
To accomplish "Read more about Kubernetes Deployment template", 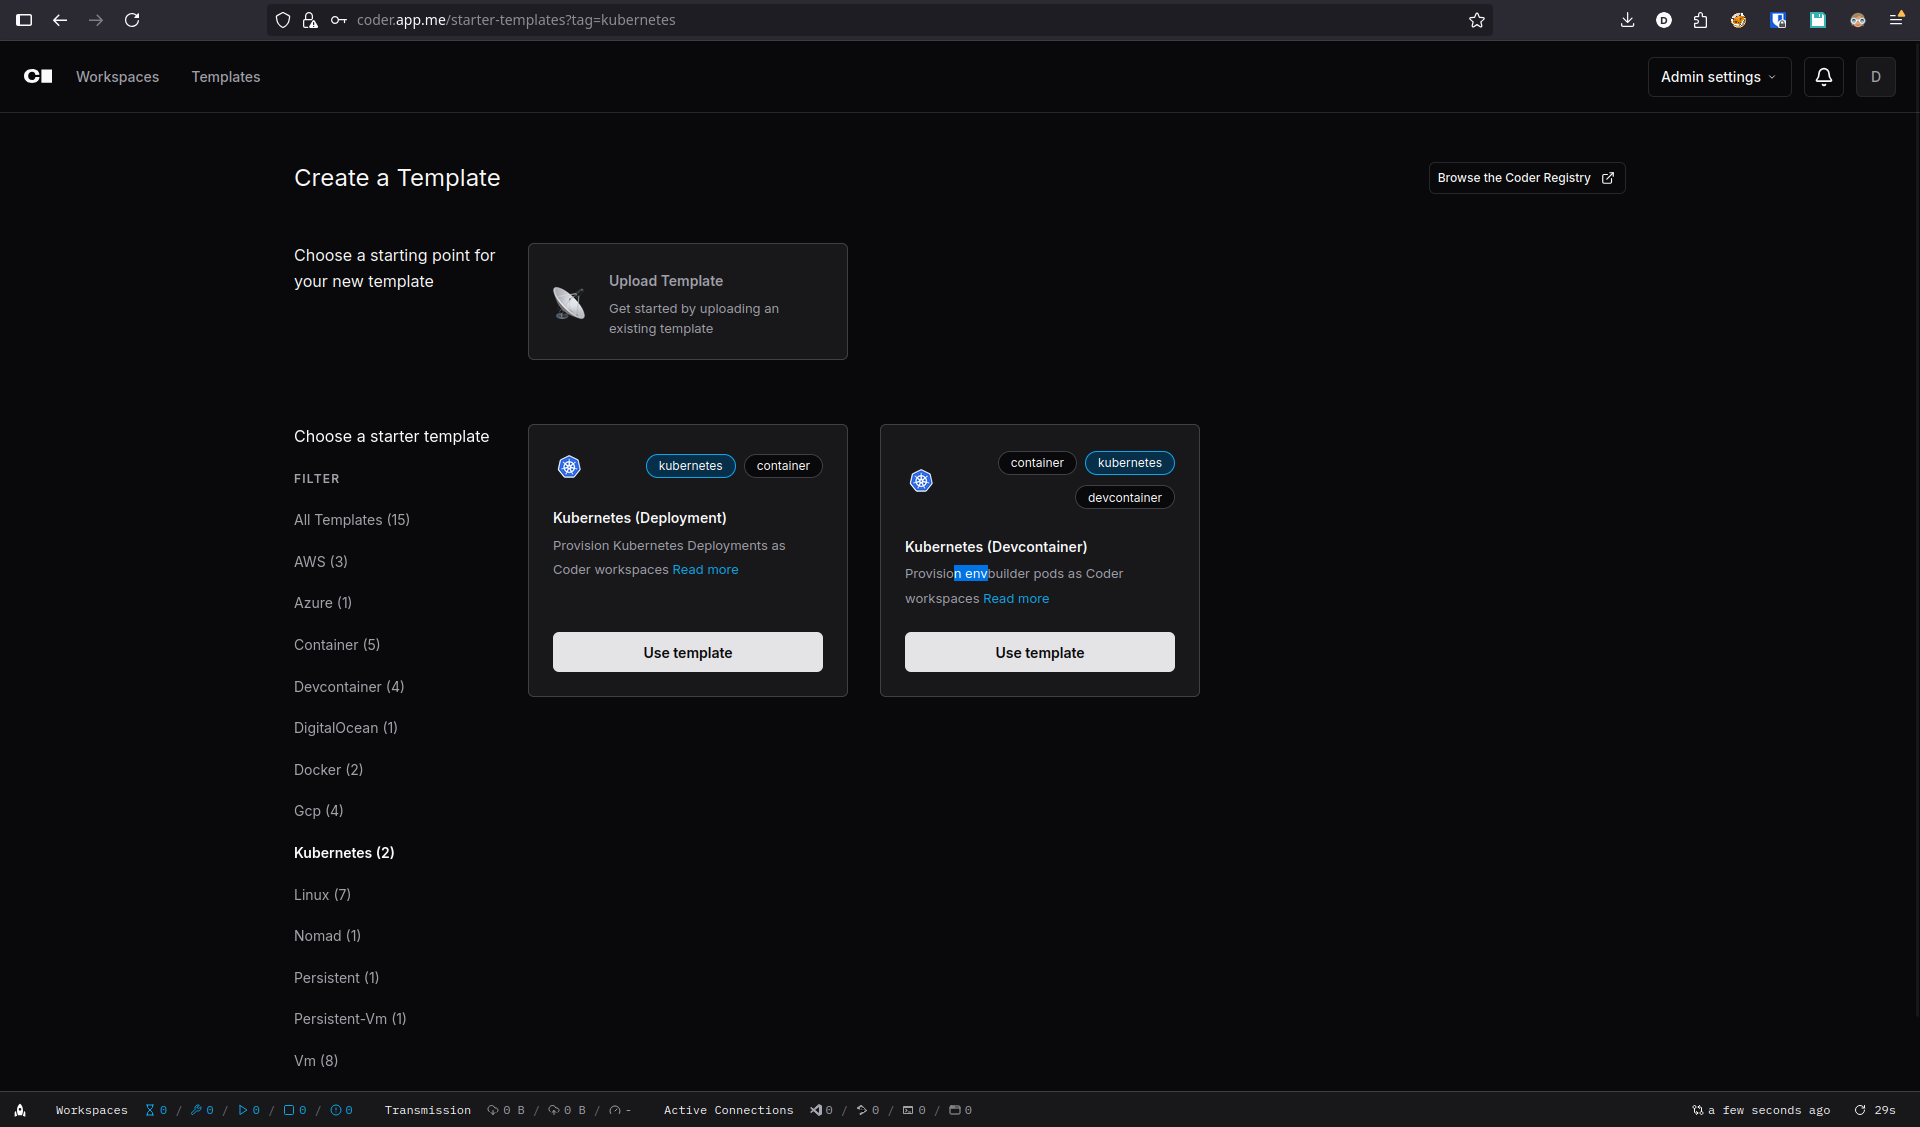I will tap(705, 569).
